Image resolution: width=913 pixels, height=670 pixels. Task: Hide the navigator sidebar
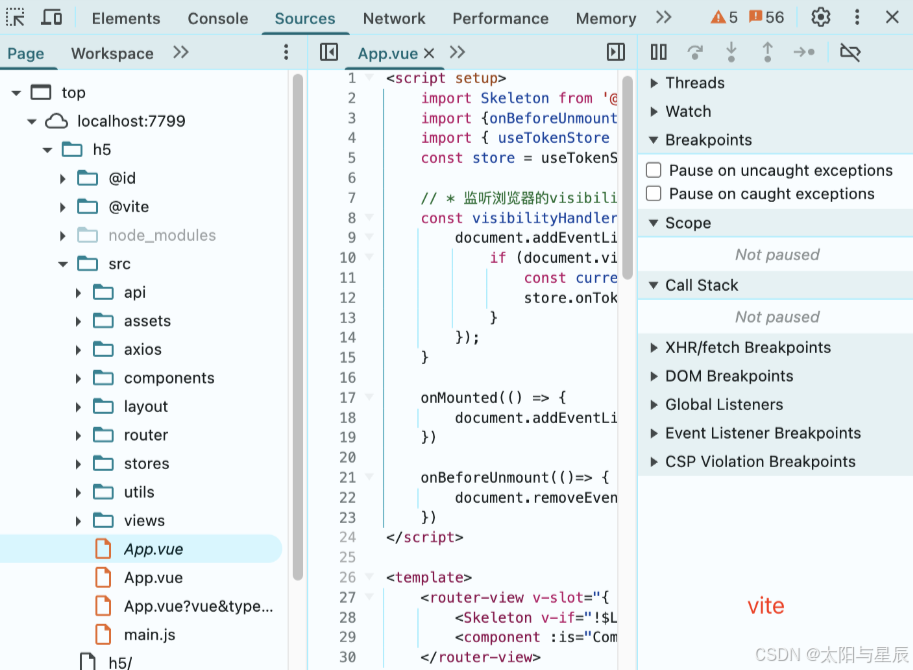[x=329, y=52]
